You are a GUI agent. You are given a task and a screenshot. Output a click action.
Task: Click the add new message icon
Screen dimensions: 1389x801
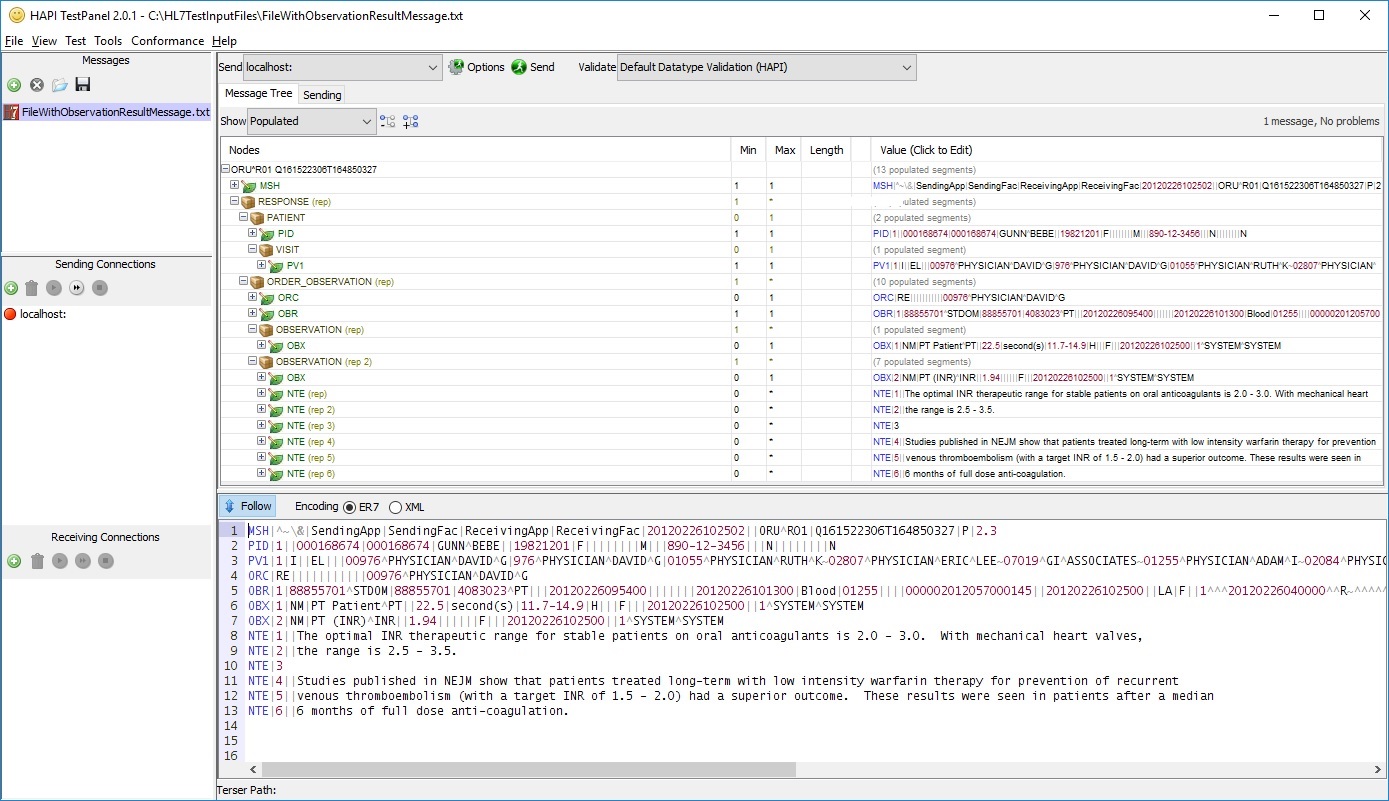(x=14, y=85)
